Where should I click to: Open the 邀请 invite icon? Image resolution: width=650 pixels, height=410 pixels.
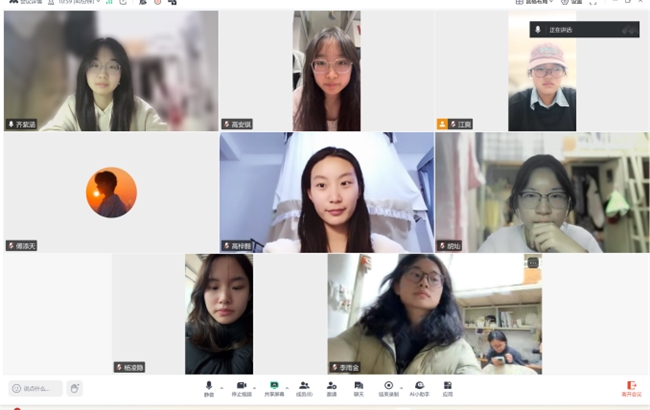click(x=331, y=387)
